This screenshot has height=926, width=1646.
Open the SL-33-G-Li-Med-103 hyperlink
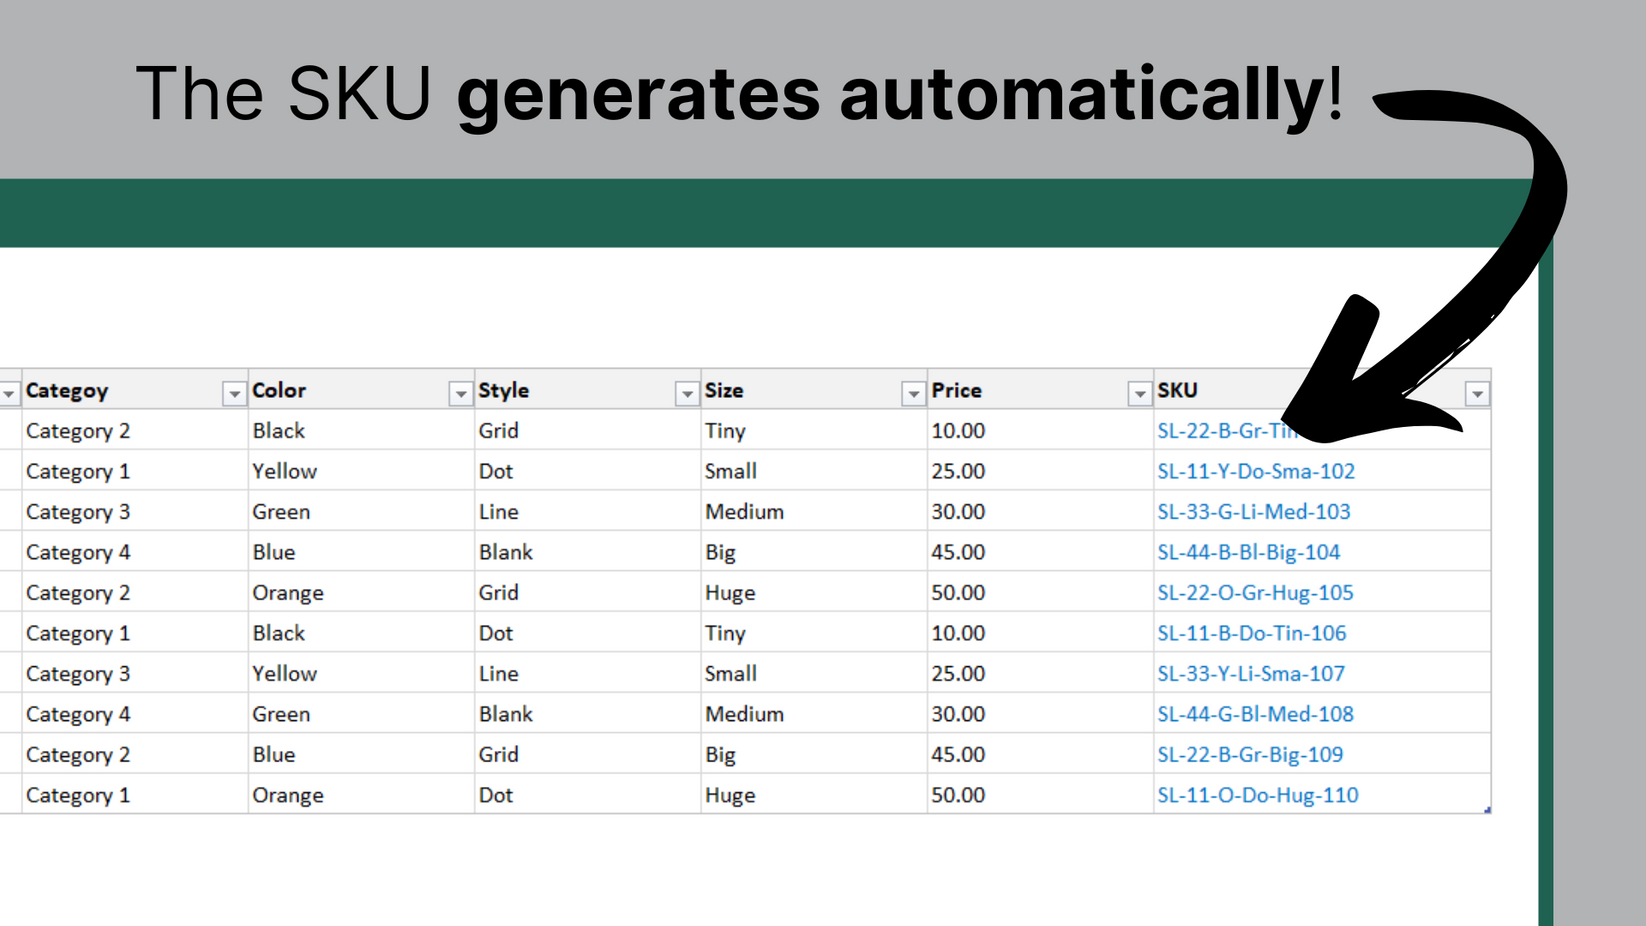point(1254,511)
